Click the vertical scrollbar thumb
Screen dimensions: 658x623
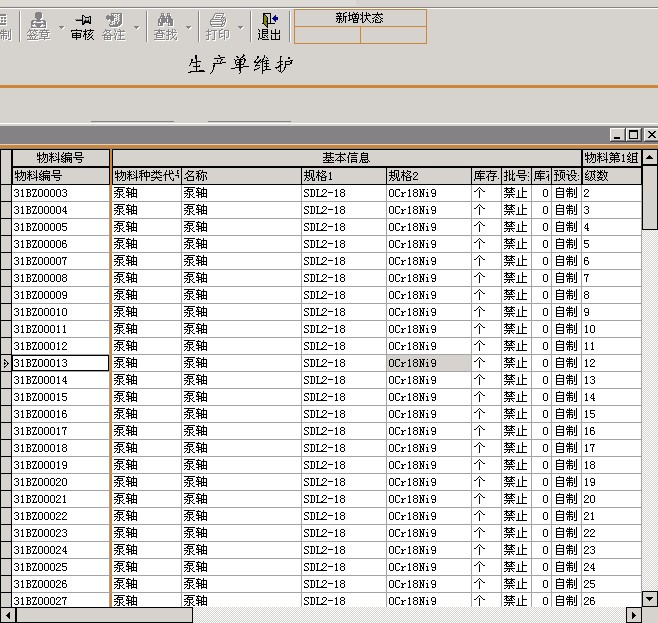[650, 197]
